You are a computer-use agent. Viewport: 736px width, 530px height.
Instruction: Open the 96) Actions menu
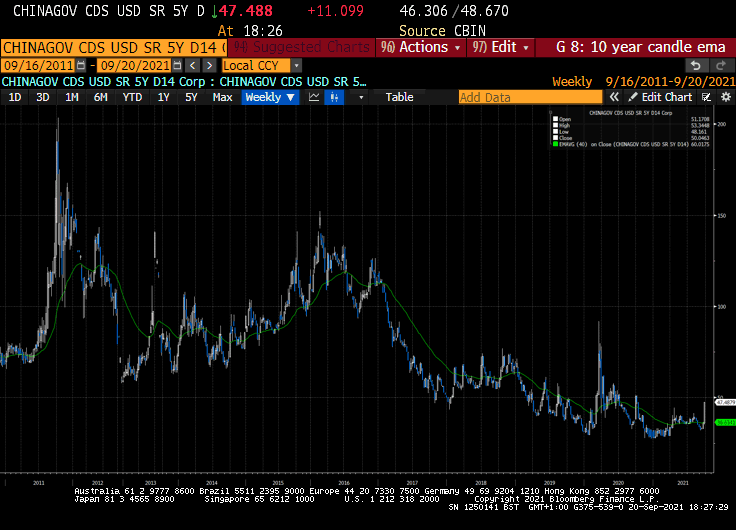[x=421, y=47]
